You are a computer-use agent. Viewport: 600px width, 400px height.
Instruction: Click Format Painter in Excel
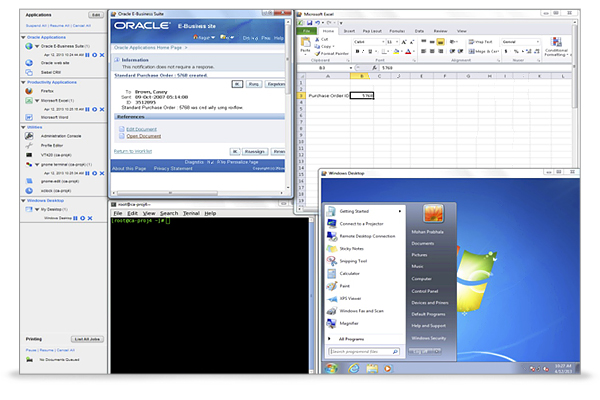click(x=332, y=54)
